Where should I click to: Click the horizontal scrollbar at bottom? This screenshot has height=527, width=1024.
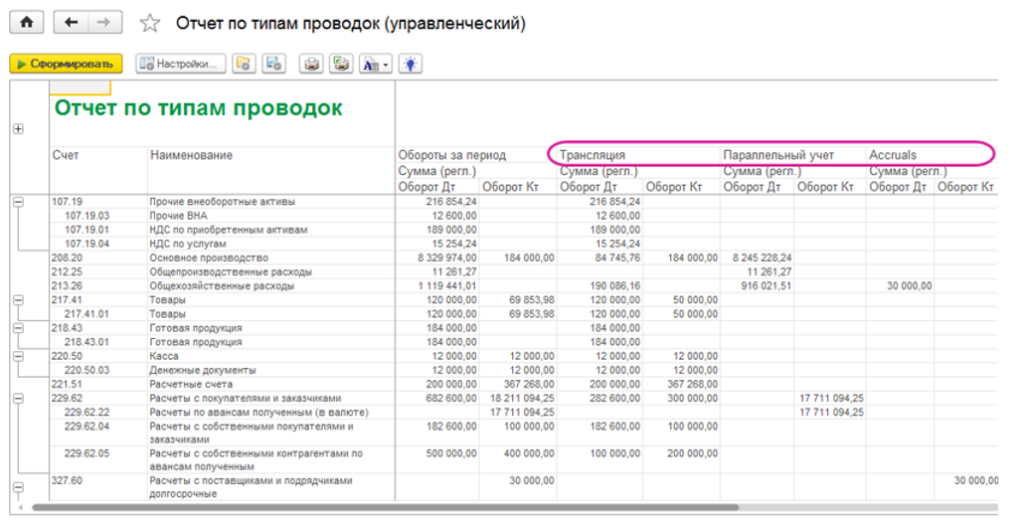[500, 509]
